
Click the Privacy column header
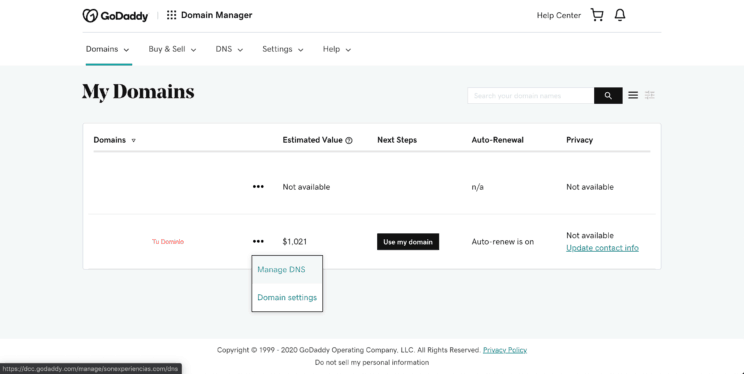(579, 140)
